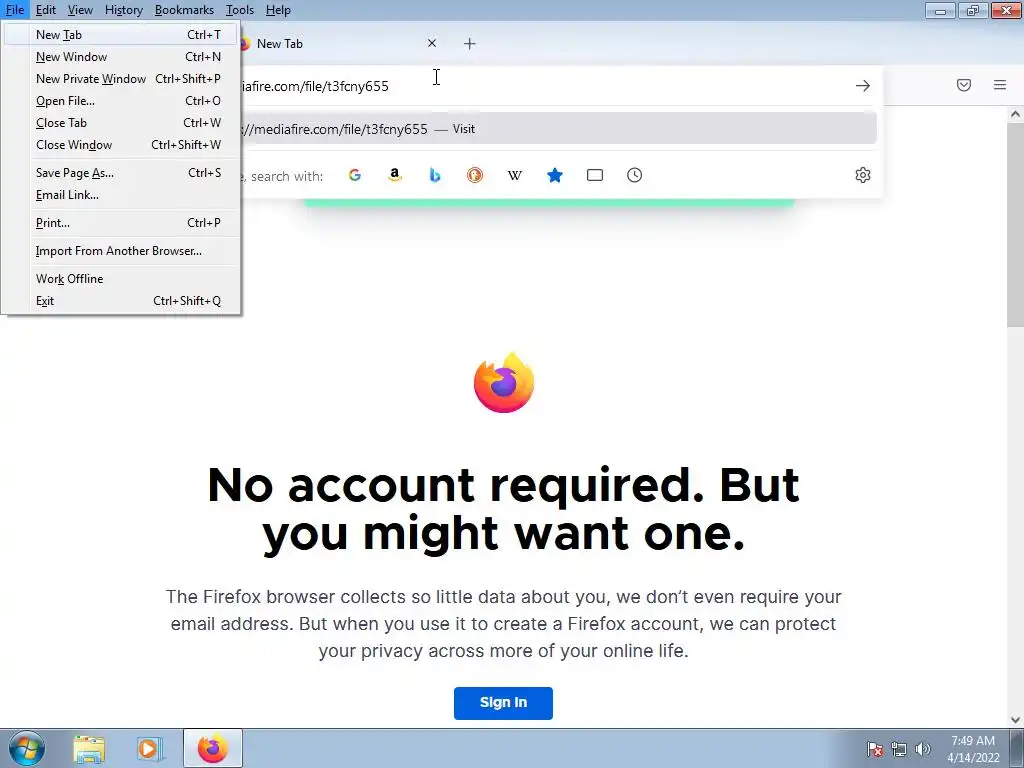
Task: Open Save to Pocket icon
Action: [x=964, y=85]
